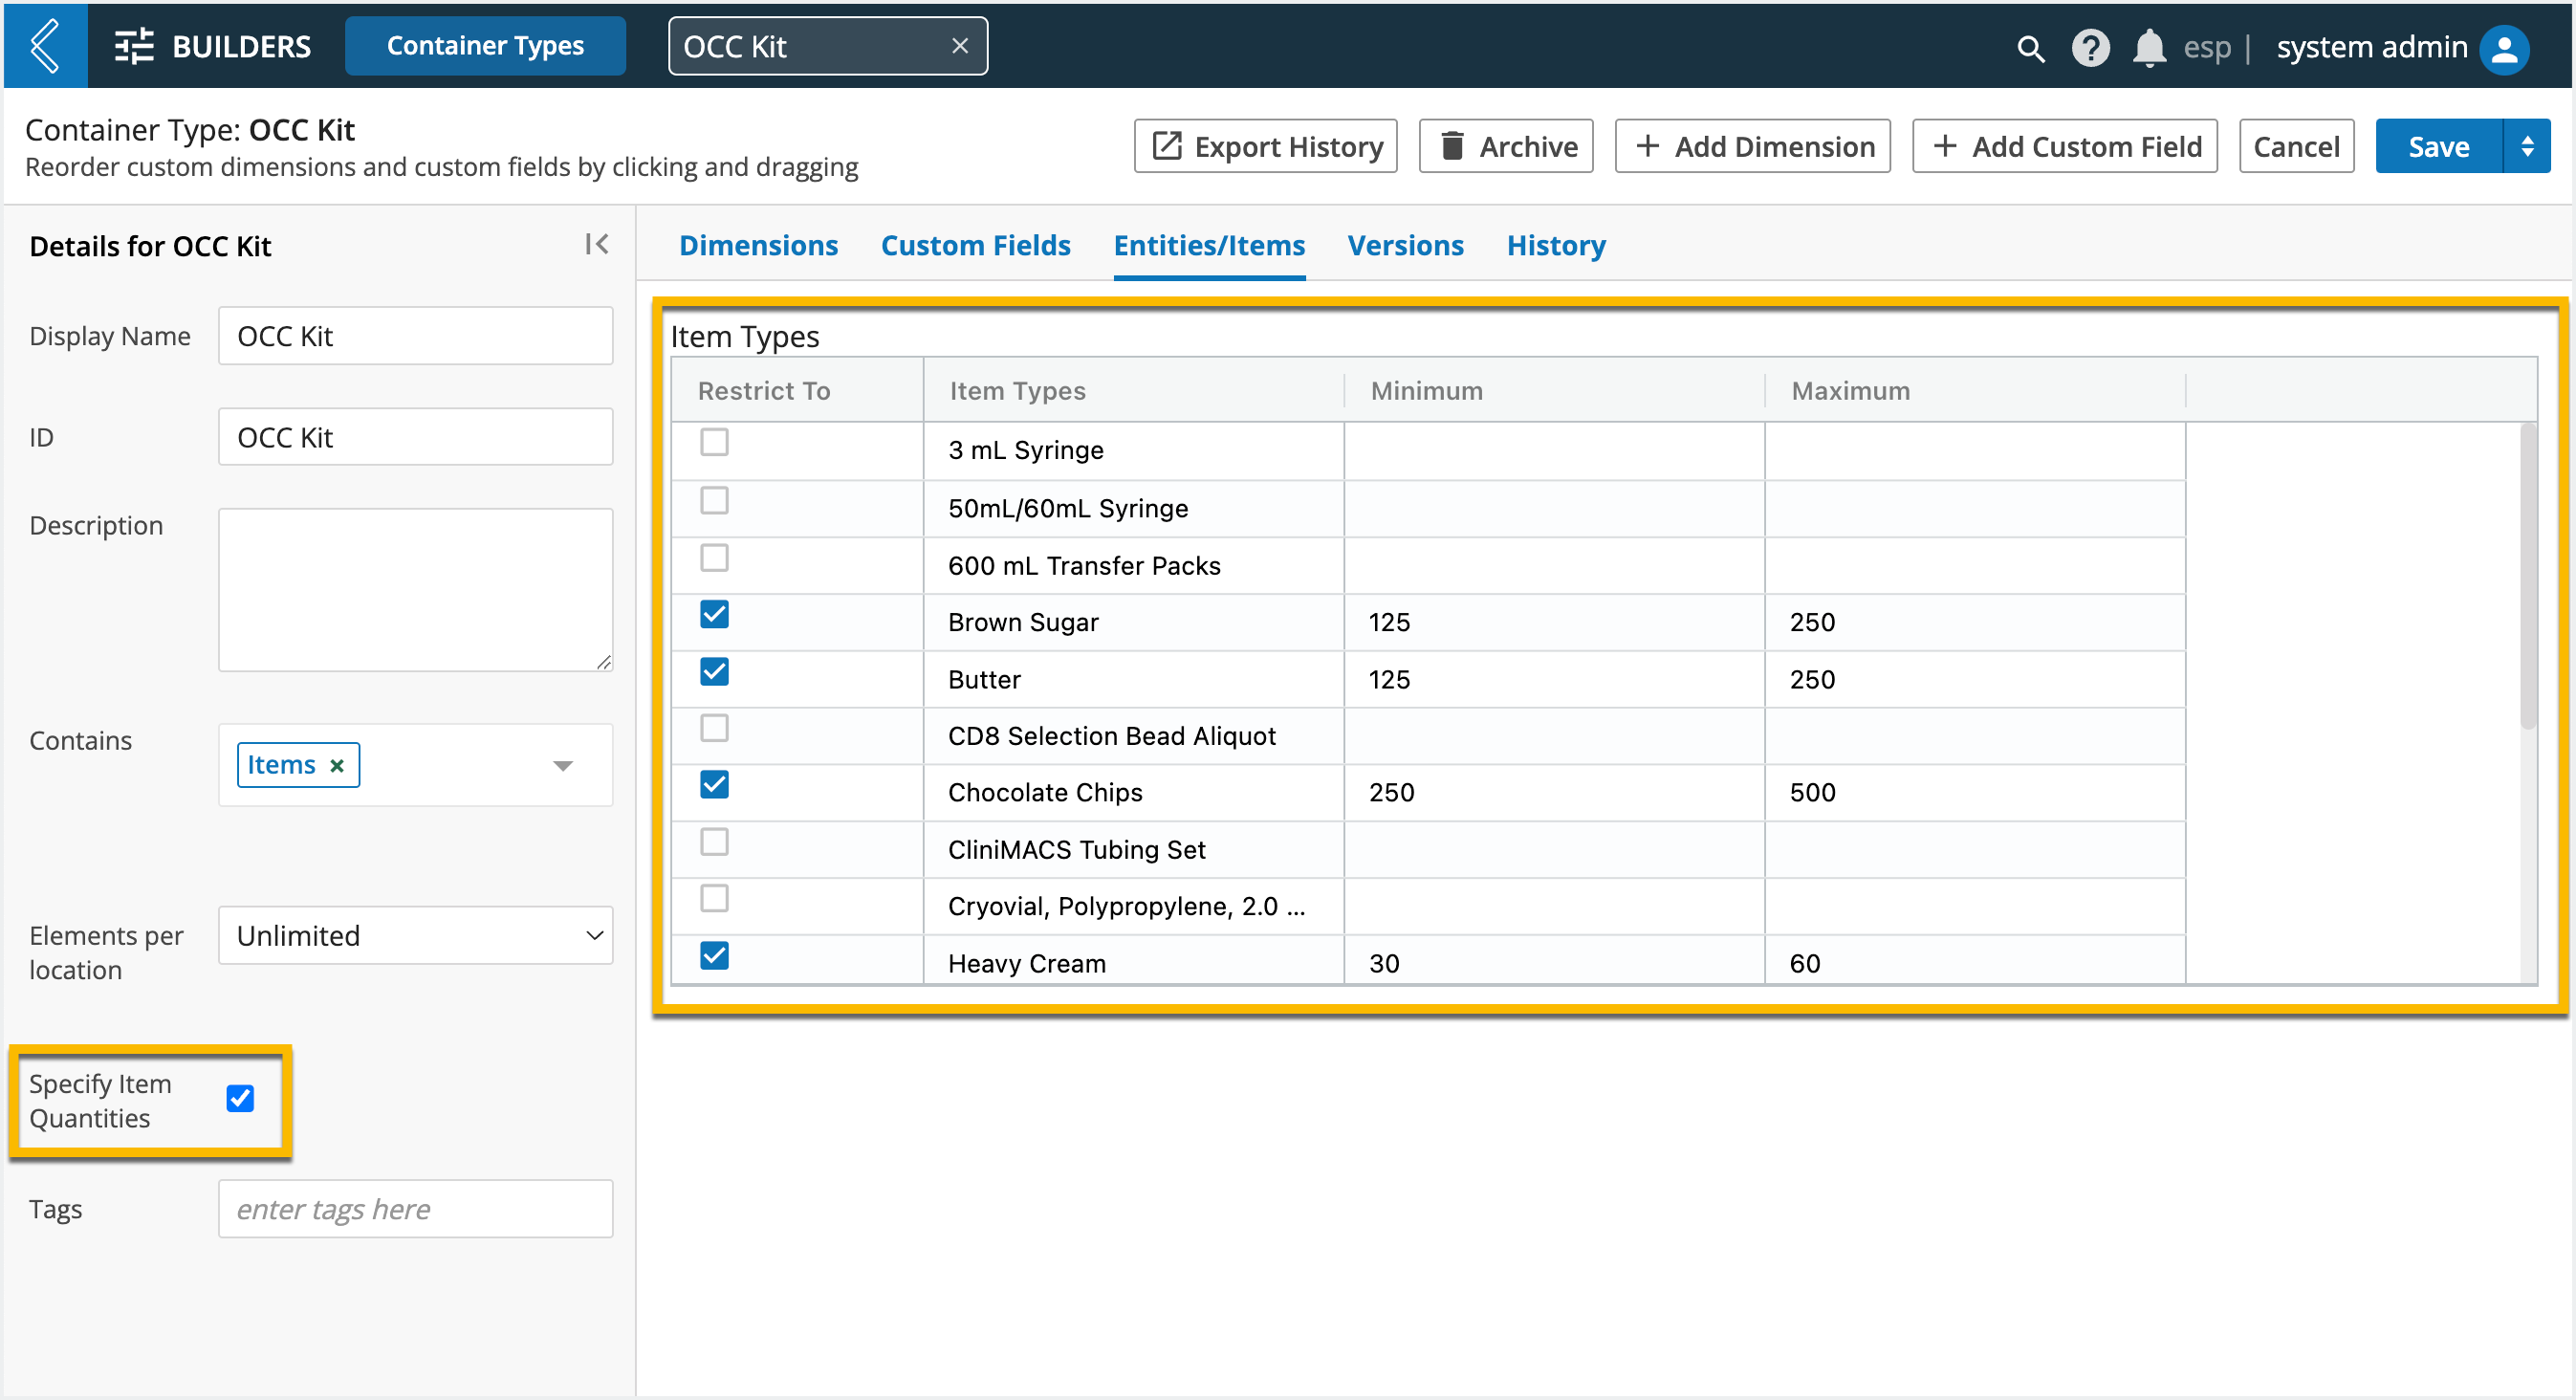This screenshot has height=1400, width=2576.
Task: Click Export History button
Action: click(1265, 146)
